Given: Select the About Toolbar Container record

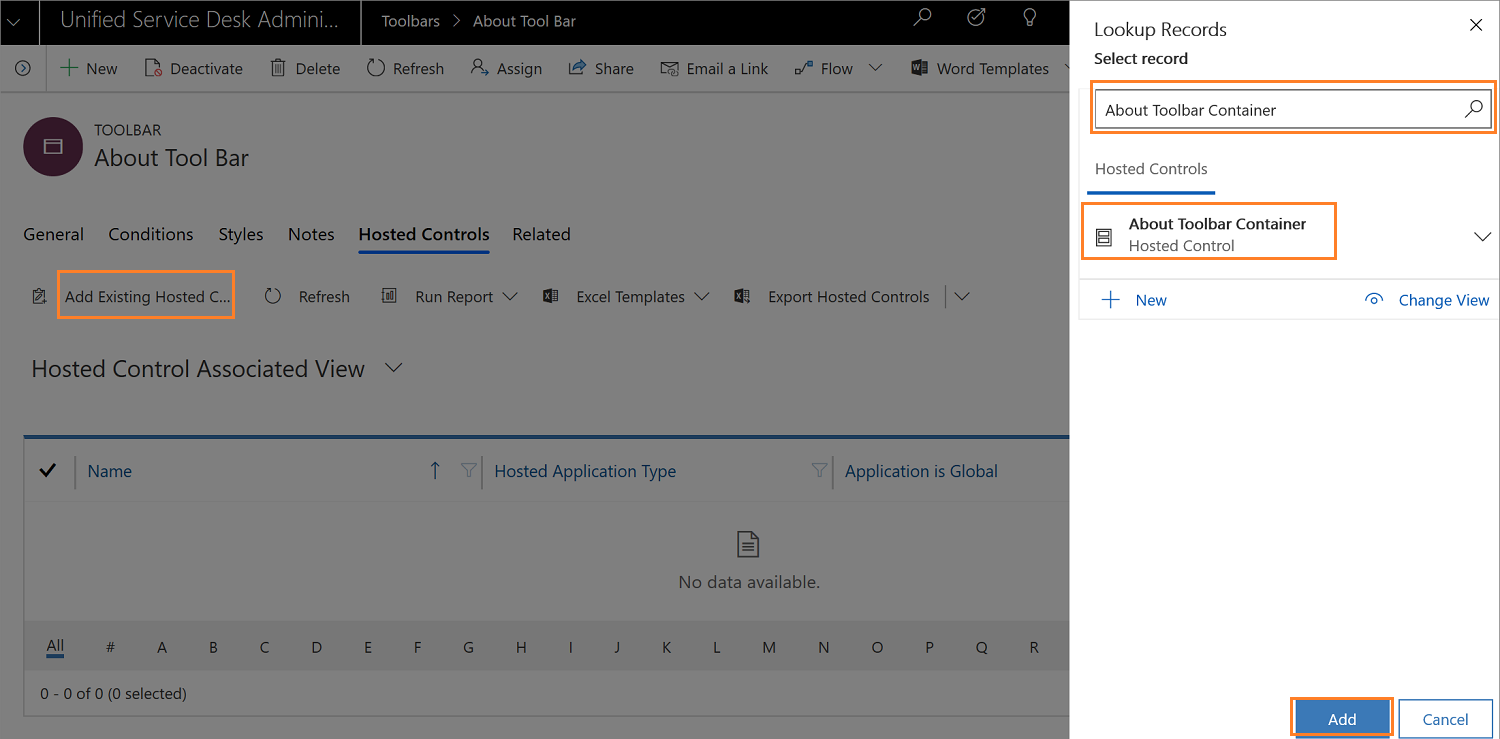Looking at the screenshot, I should click(1209, 234).
